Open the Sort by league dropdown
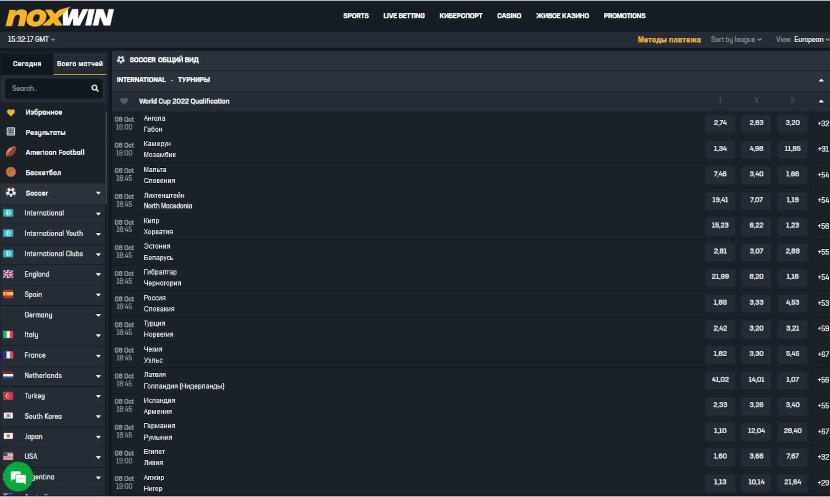 pyautogui.click(x=736, y=40)
